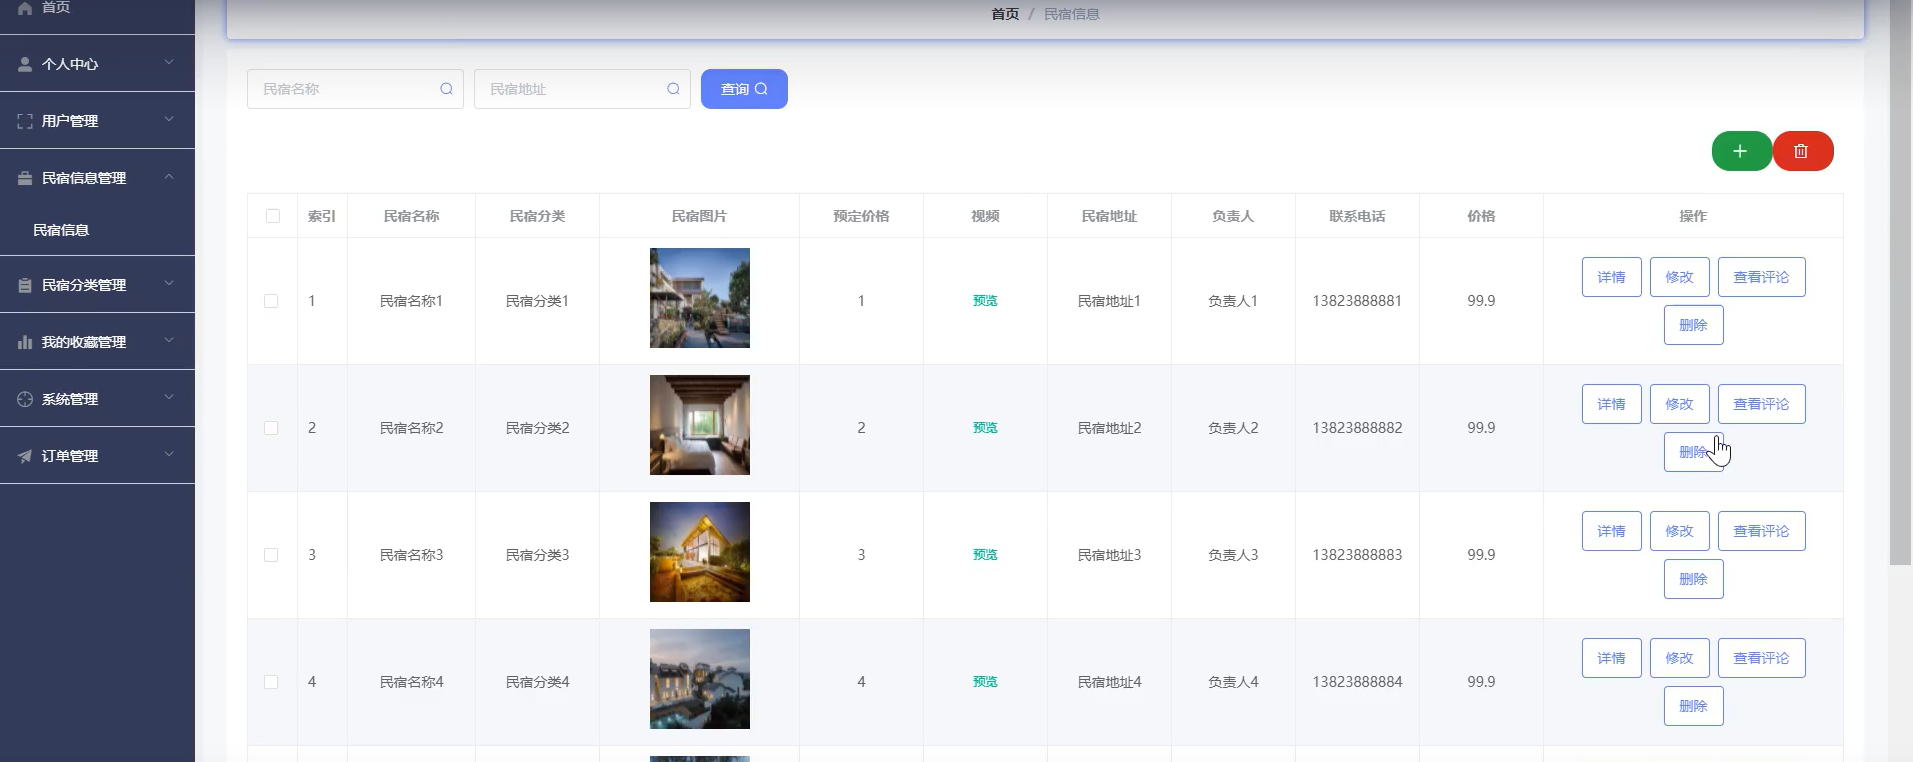This screenshot has height=762, width=1913.
Task: Click 查看评论 for 民宿名称1
Action: pos(1761,277)
